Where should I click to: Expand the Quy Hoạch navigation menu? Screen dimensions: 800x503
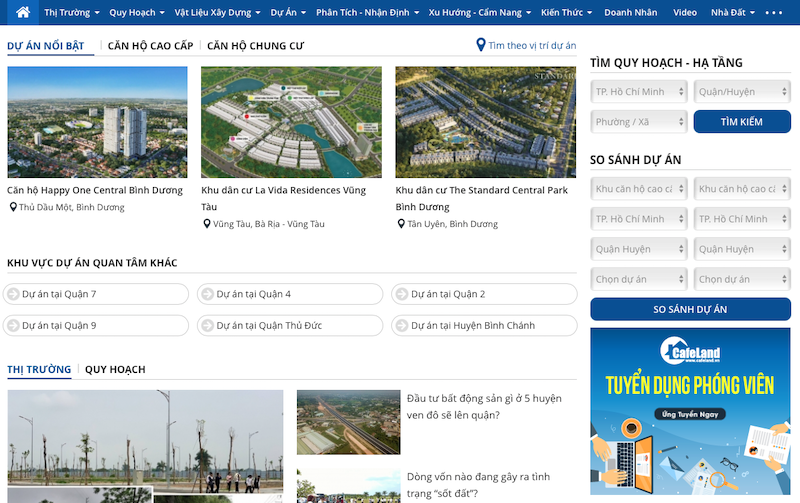point(137,12)
